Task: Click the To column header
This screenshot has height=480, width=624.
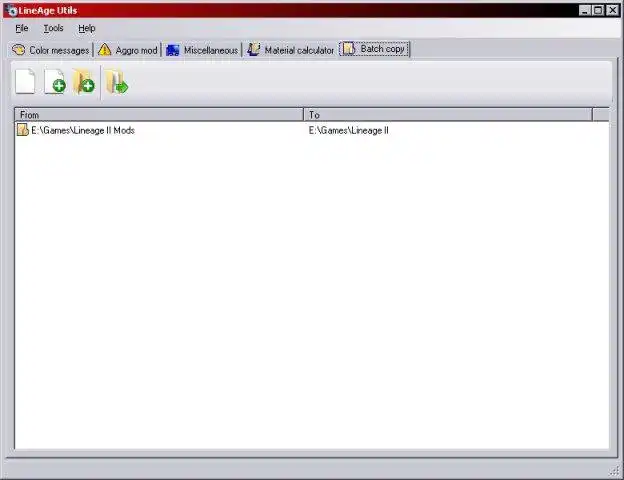Action: 448,115
